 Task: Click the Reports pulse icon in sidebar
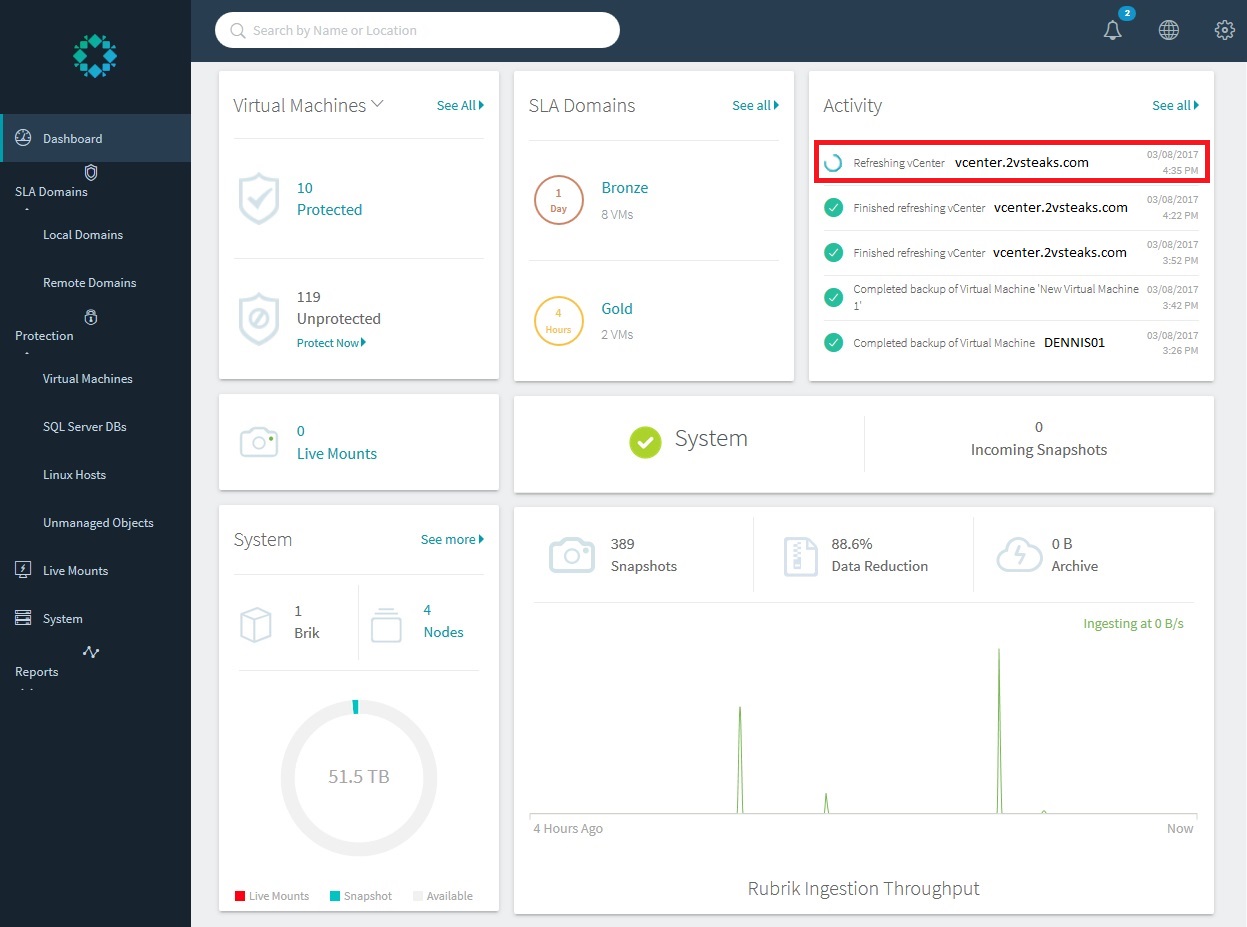click(91, 652)
